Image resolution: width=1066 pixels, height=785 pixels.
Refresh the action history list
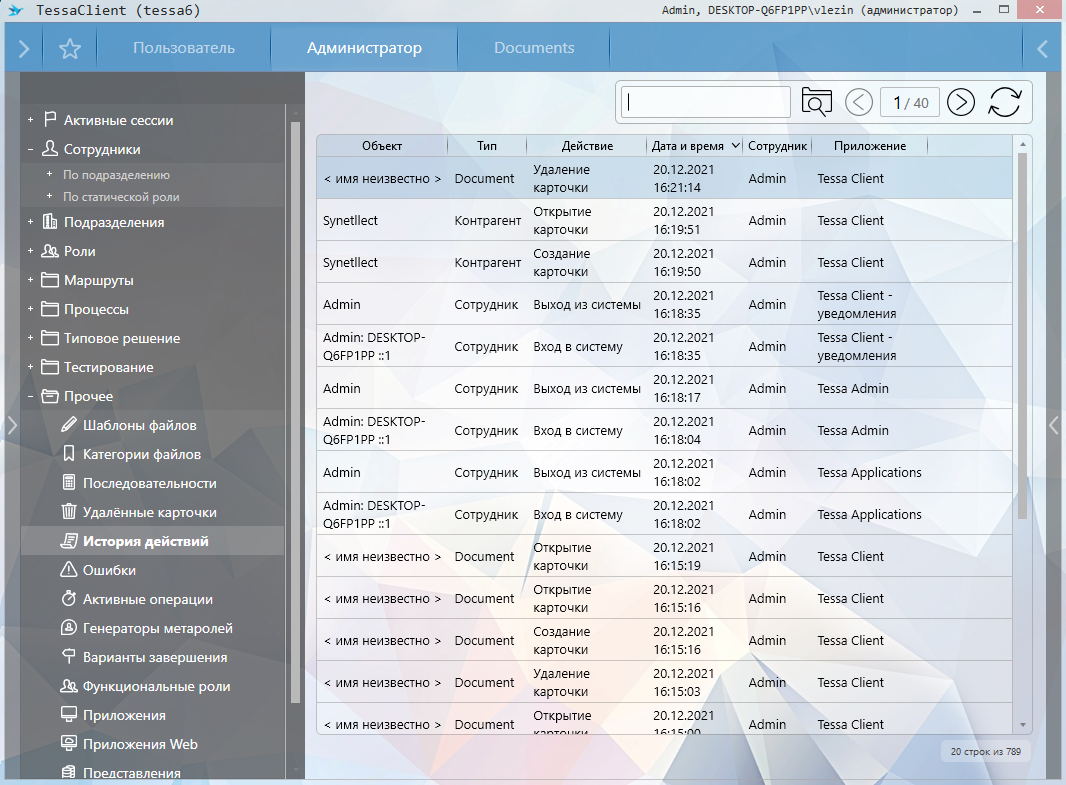1004,102
